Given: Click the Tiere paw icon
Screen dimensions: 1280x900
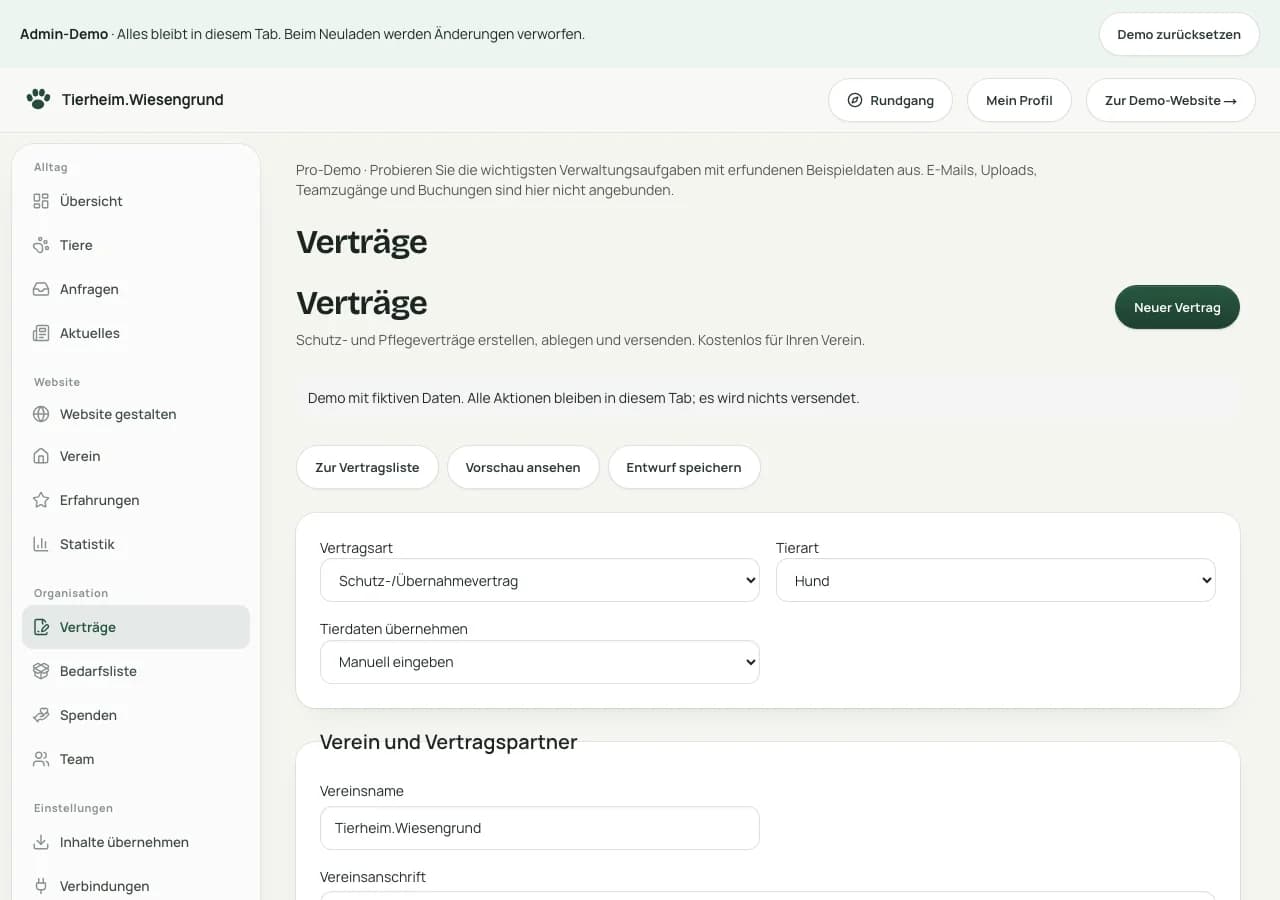Looking at the screenshot, I should [41, 245].
